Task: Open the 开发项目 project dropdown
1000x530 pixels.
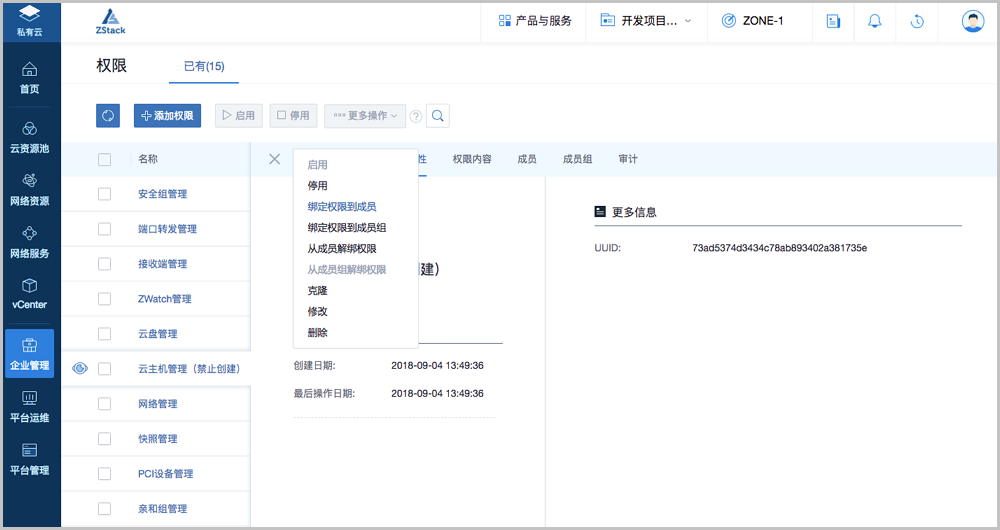Action: [645, 21]
